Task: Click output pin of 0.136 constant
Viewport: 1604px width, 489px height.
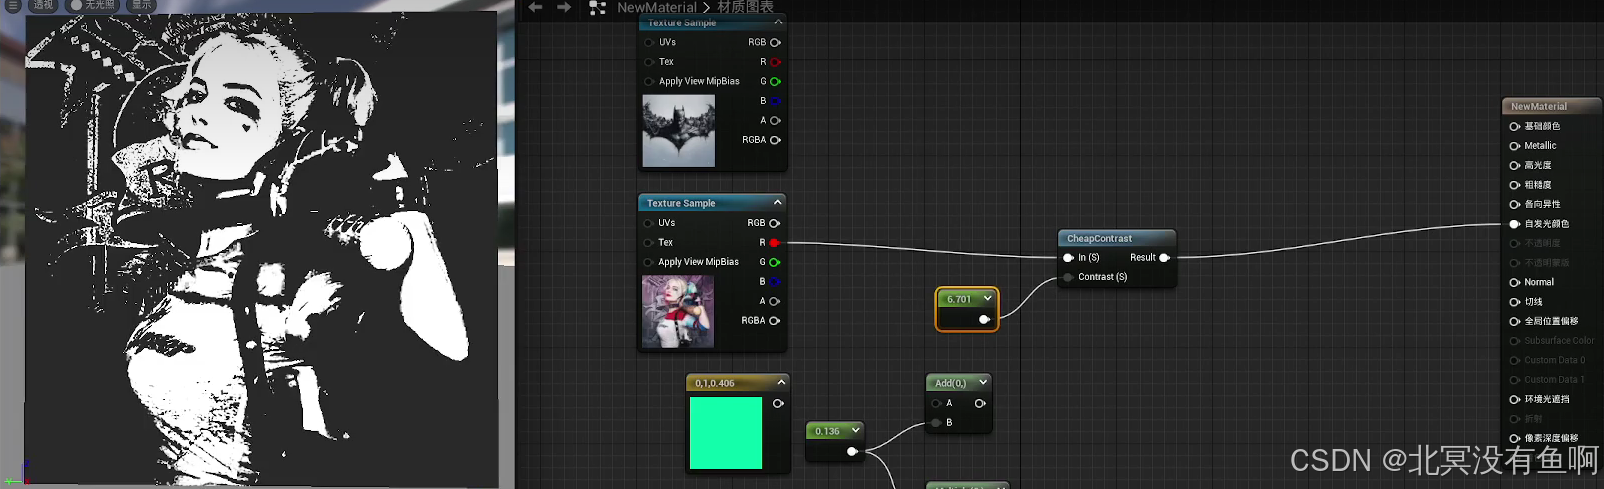Action: pos(852,452)
